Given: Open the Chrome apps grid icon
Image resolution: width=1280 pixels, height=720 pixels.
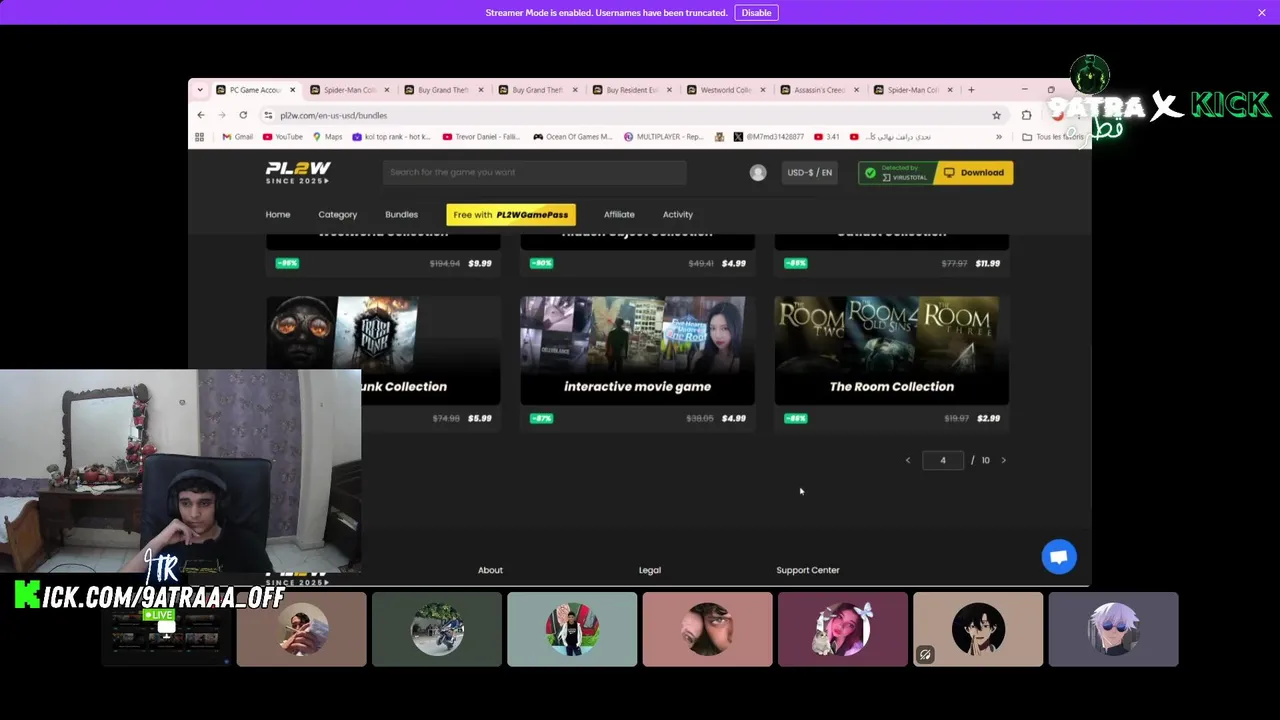Looking at the screenshot, I should click(200, 137).
